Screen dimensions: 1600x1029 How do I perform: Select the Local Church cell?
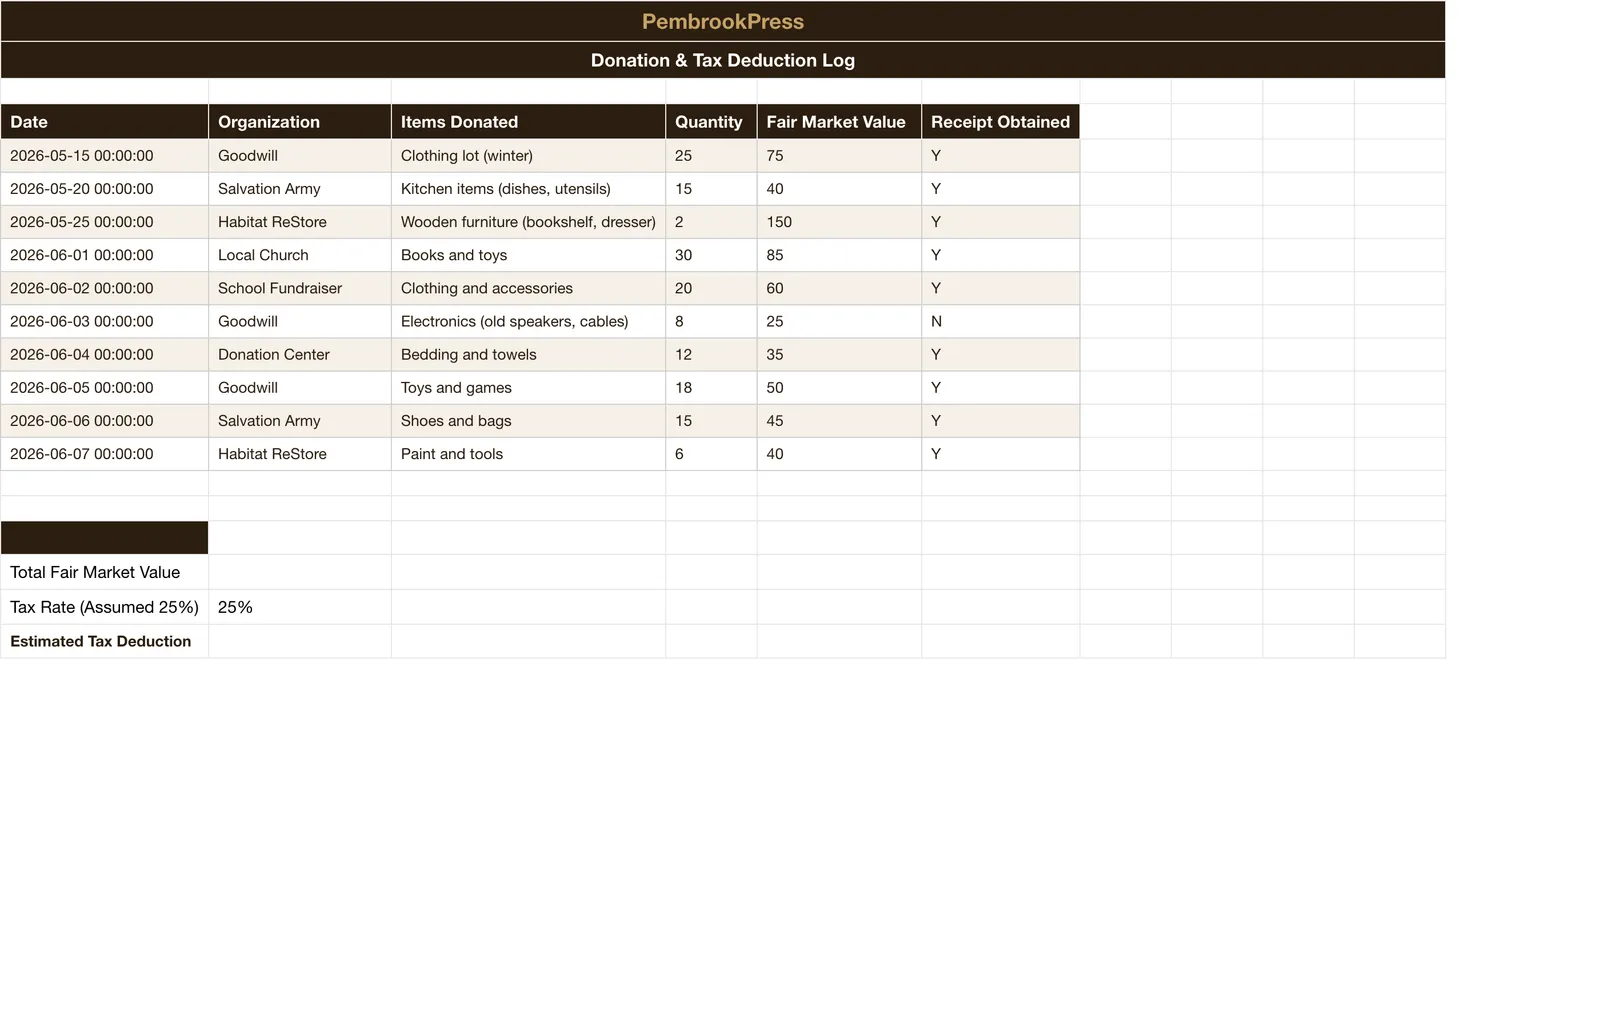click(300, 255)
